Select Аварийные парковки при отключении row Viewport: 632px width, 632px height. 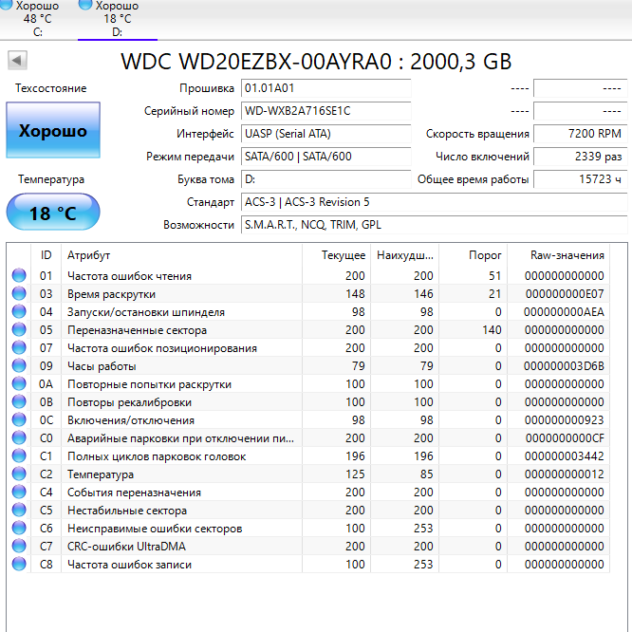pos(308,438)
